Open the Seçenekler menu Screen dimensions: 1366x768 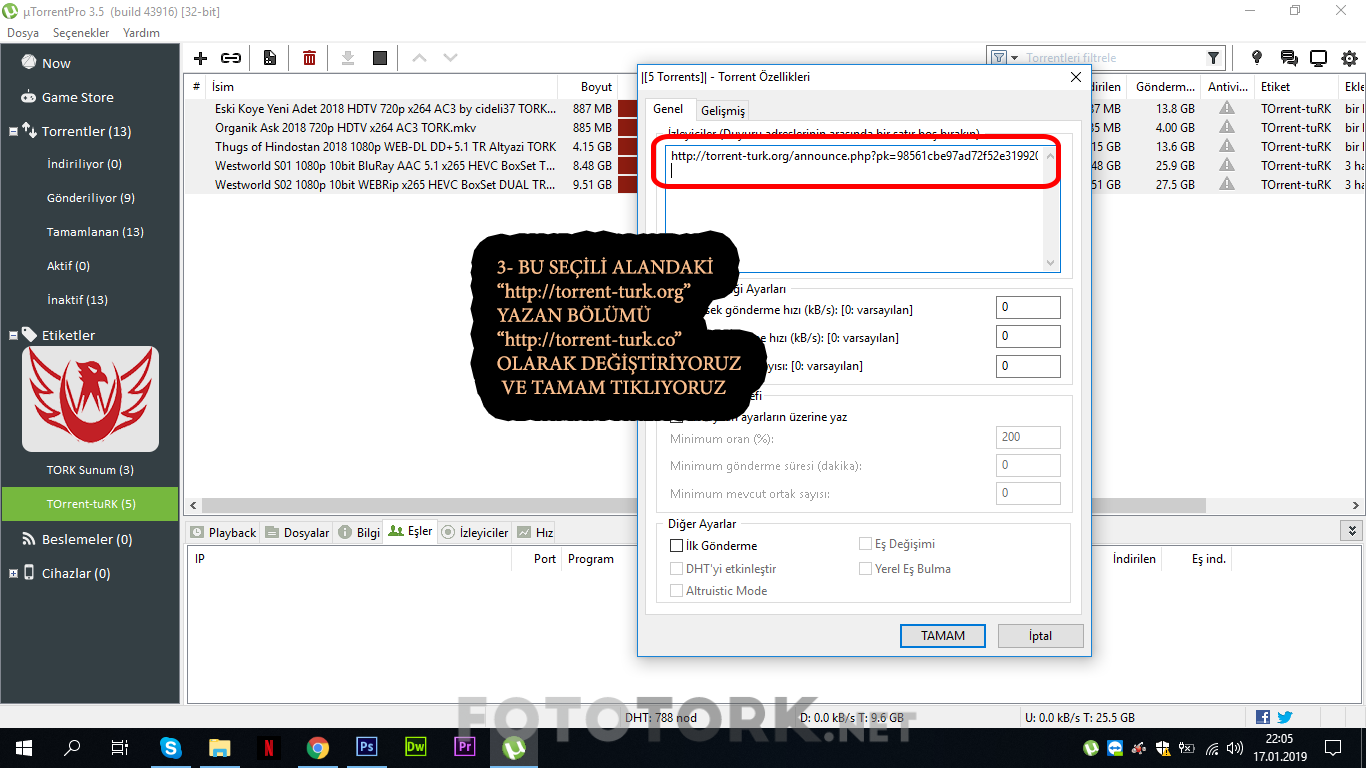(x=81, y=33)
